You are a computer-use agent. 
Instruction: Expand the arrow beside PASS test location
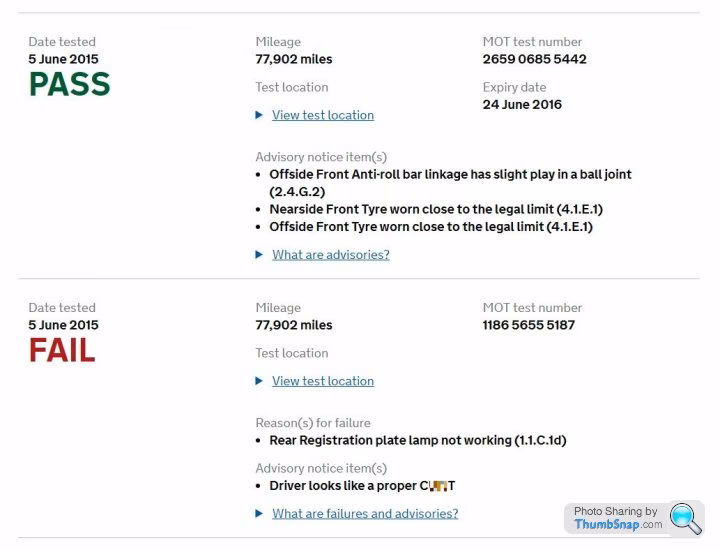point(260,115)
